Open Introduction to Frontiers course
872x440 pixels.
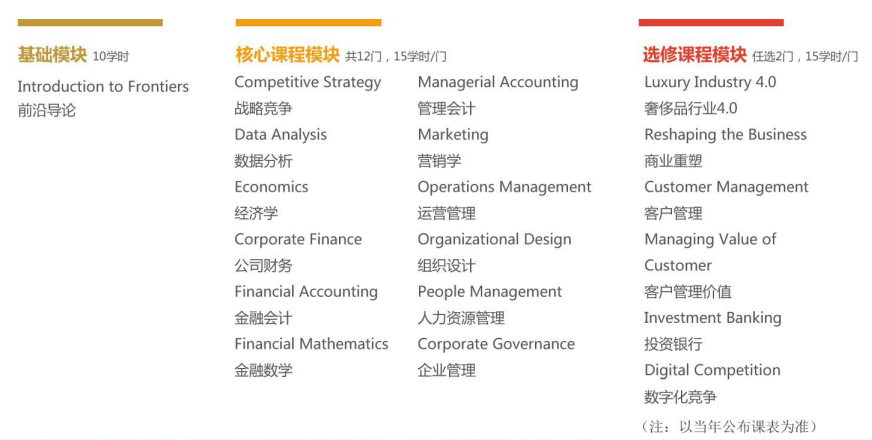[103, 86]
